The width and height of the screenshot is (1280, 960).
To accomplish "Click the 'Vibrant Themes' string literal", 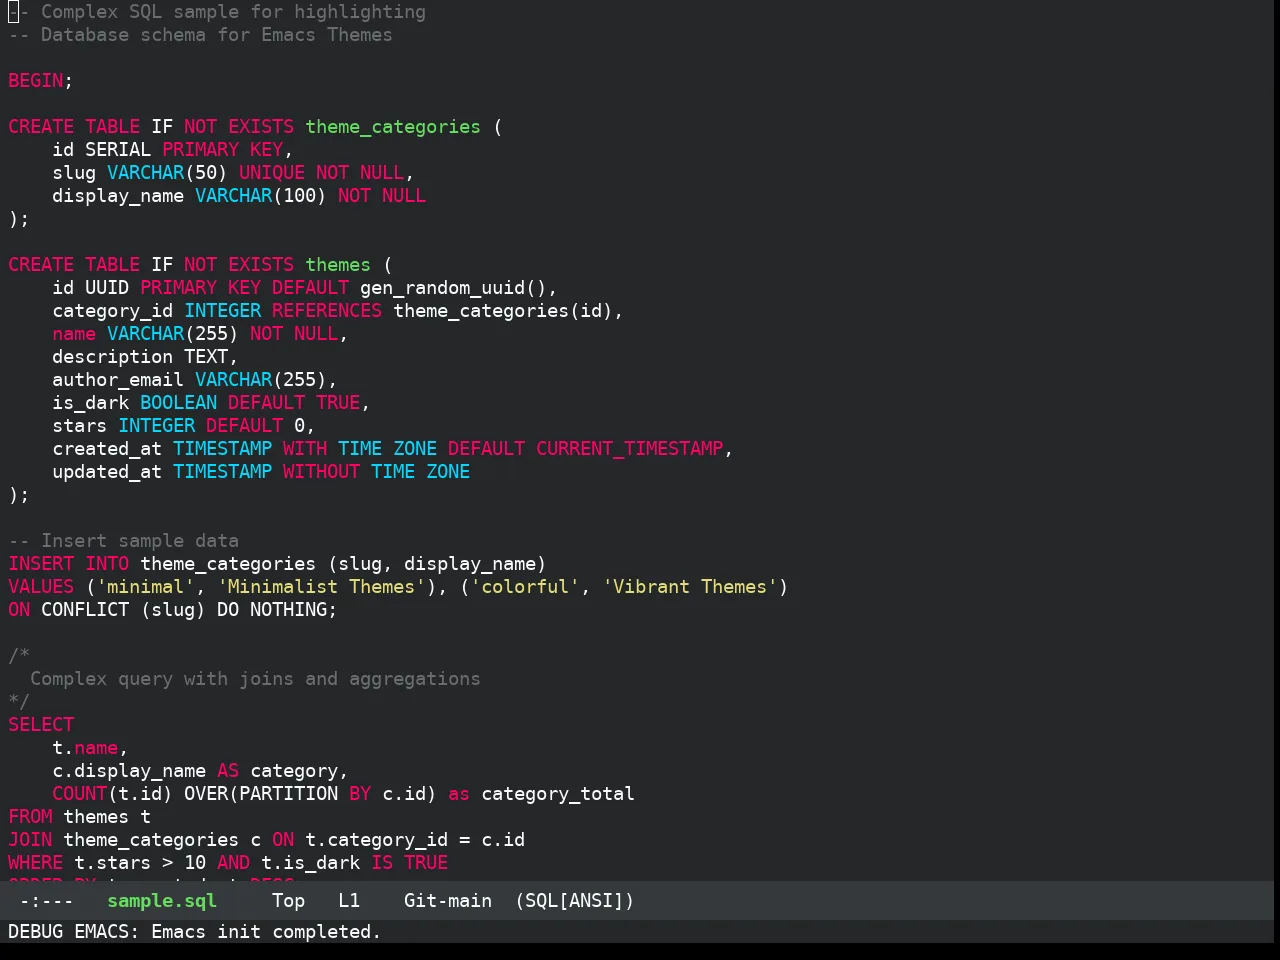I will tap(690, 587).
